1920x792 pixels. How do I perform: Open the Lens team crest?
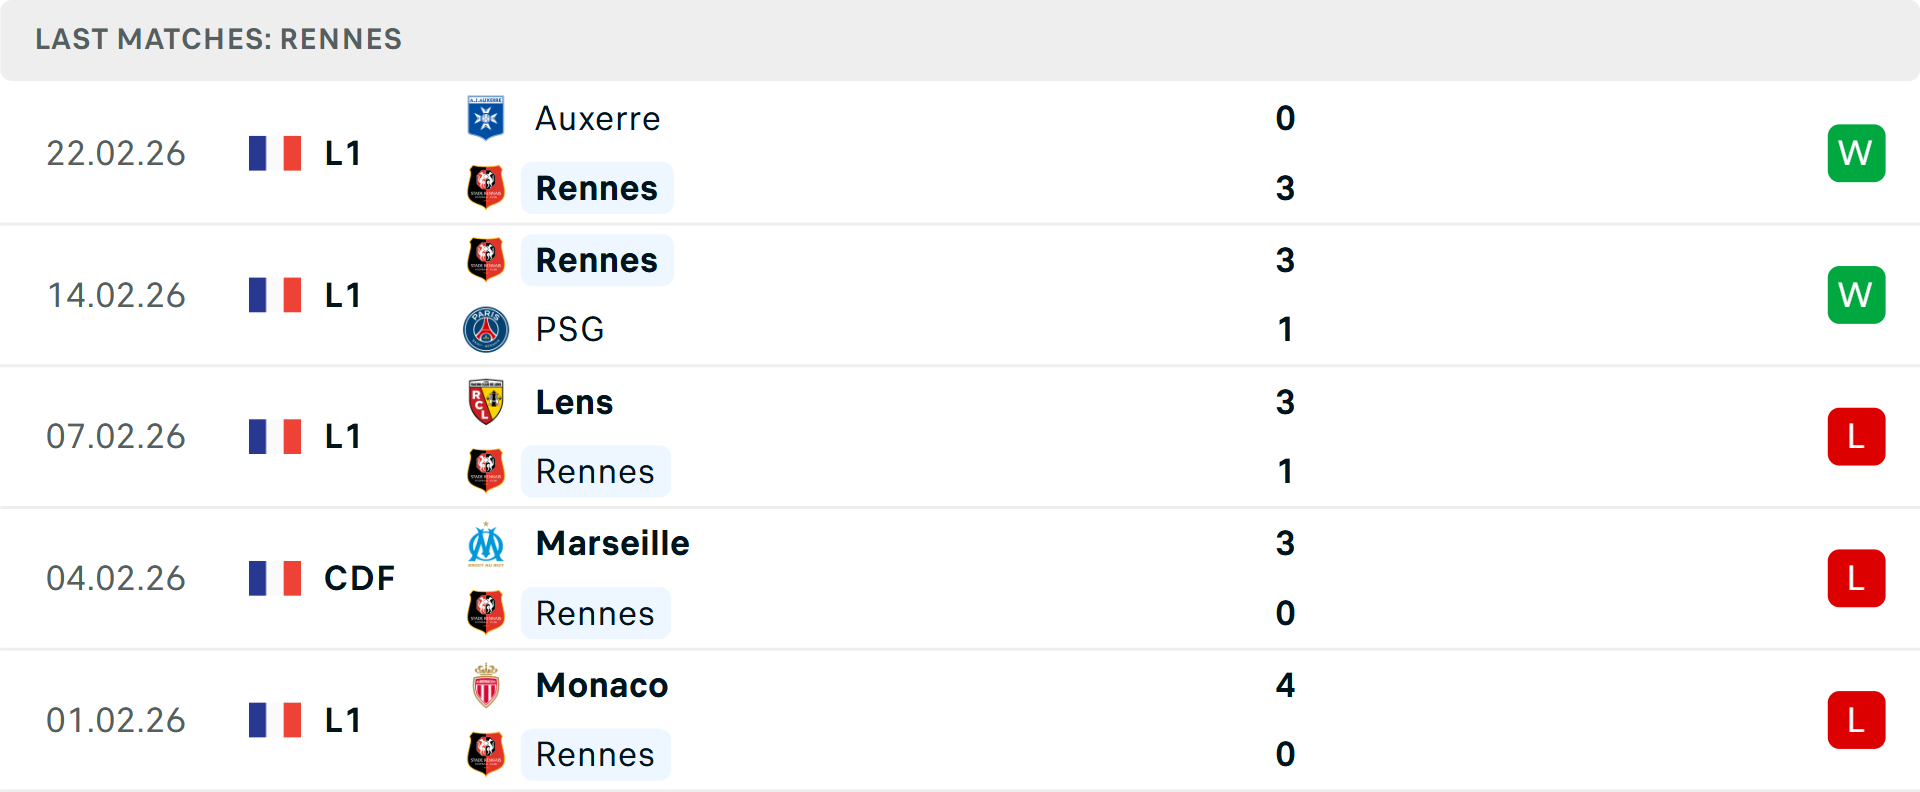486,401
